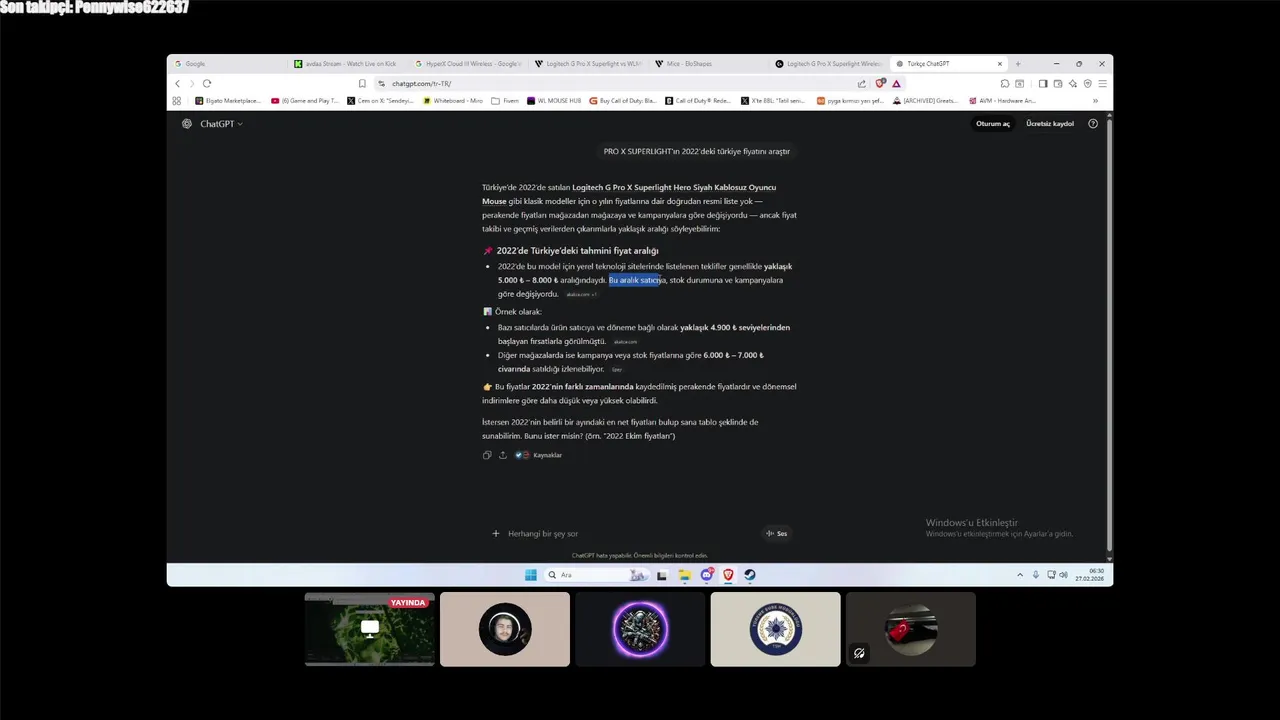
Task: Open File Explorer from the taskbar
Action: (685, 575)
